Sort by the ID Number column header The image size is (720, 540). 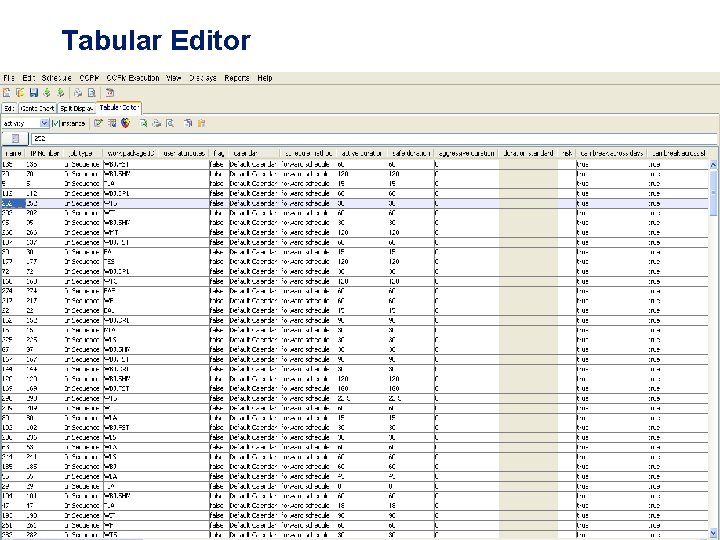coord(44,153)
